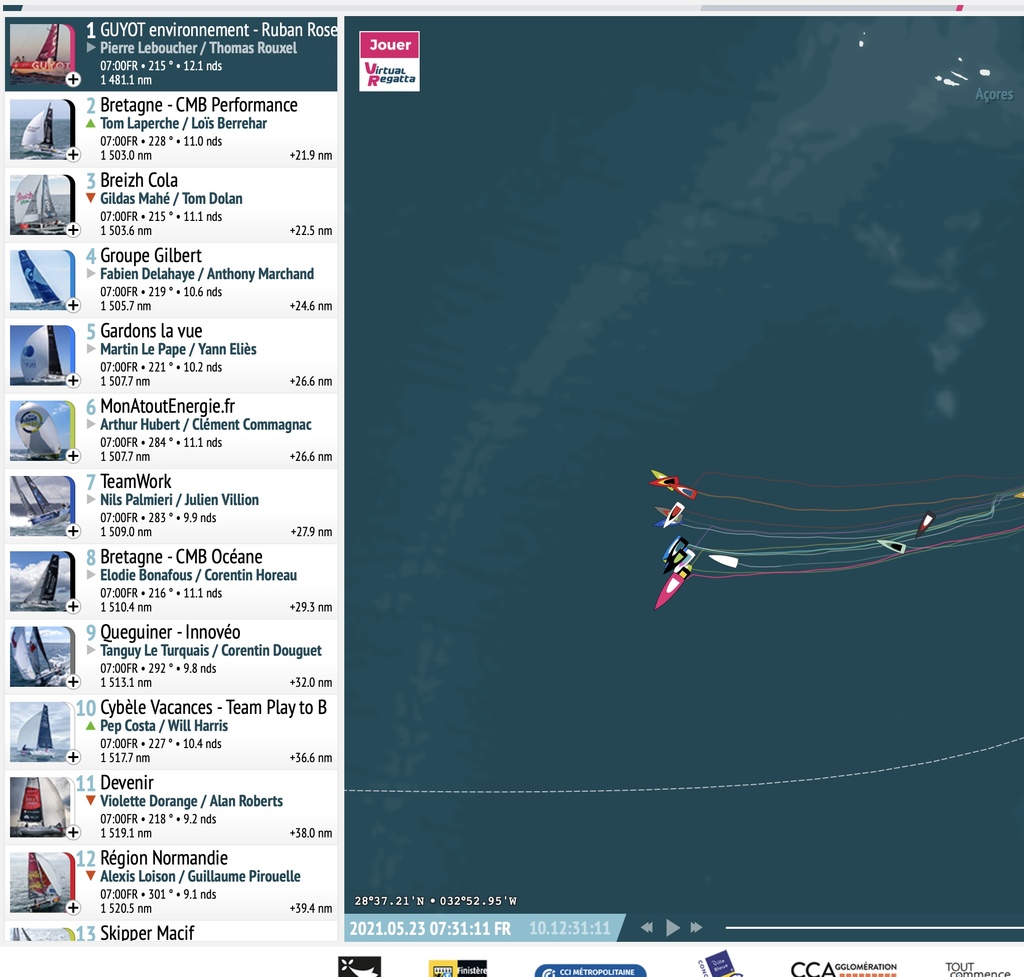
Task: Select the large pink boat marker on map
Action: [671, 588]
